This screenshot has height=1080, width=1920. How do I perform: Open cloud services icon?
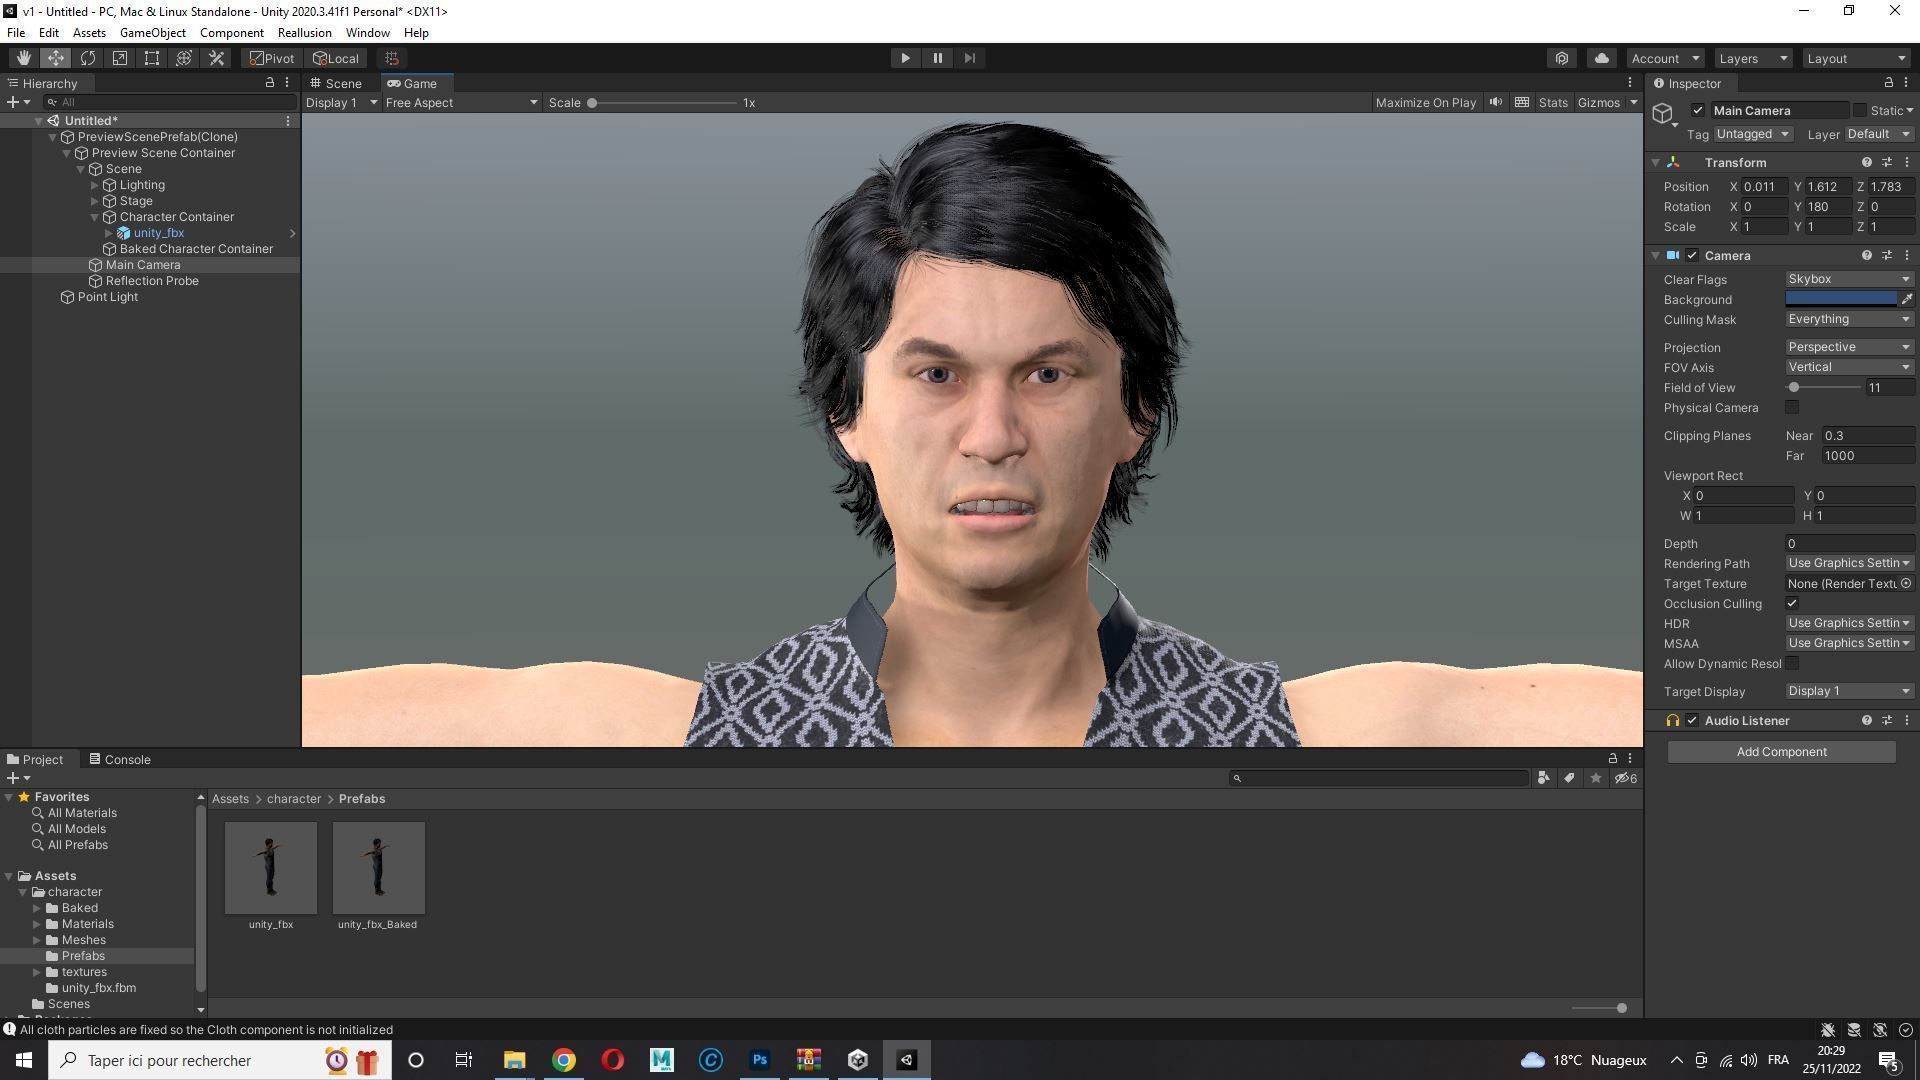coord(1601,58)
